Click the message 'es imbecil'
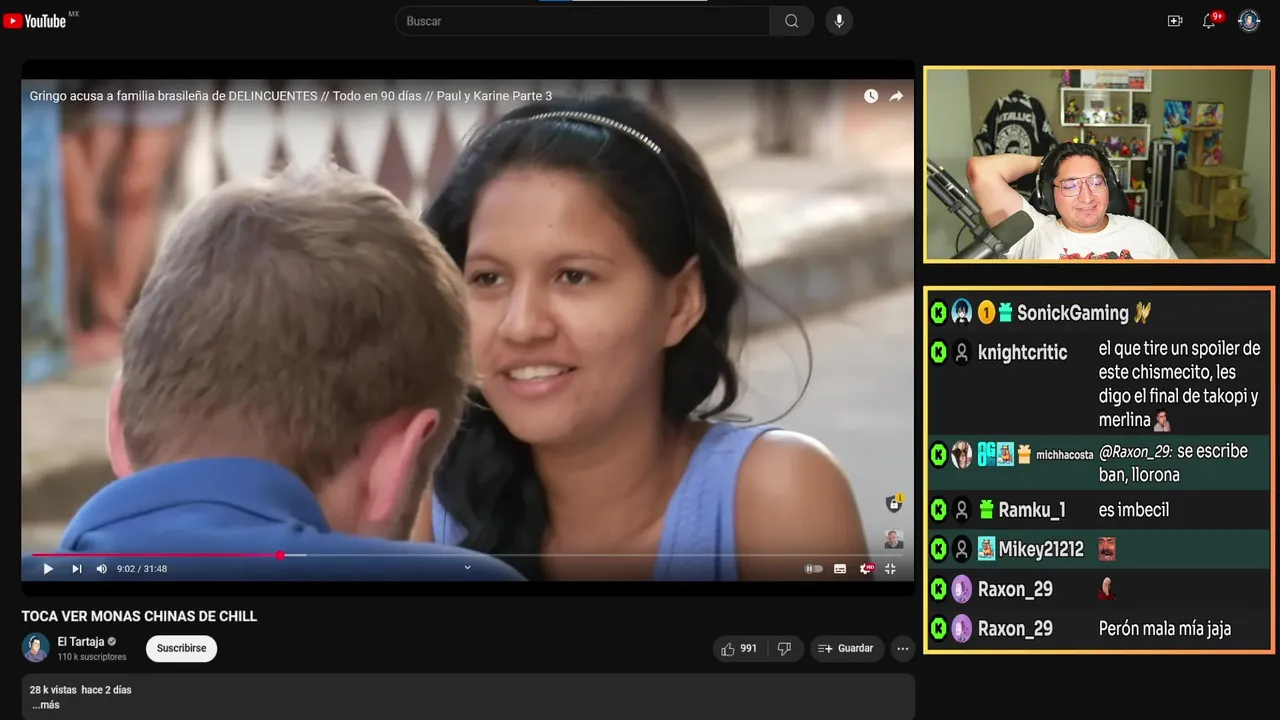 pyautogui.click(x=1134, y=510)
